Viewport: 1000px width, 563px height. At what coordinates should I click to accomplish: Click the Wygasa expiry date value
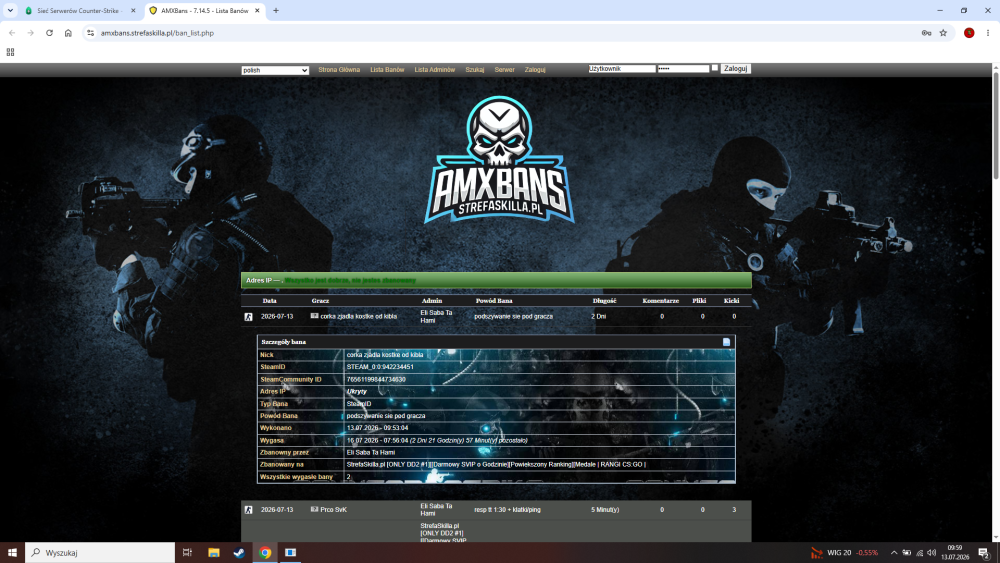(x=437, y=441)
